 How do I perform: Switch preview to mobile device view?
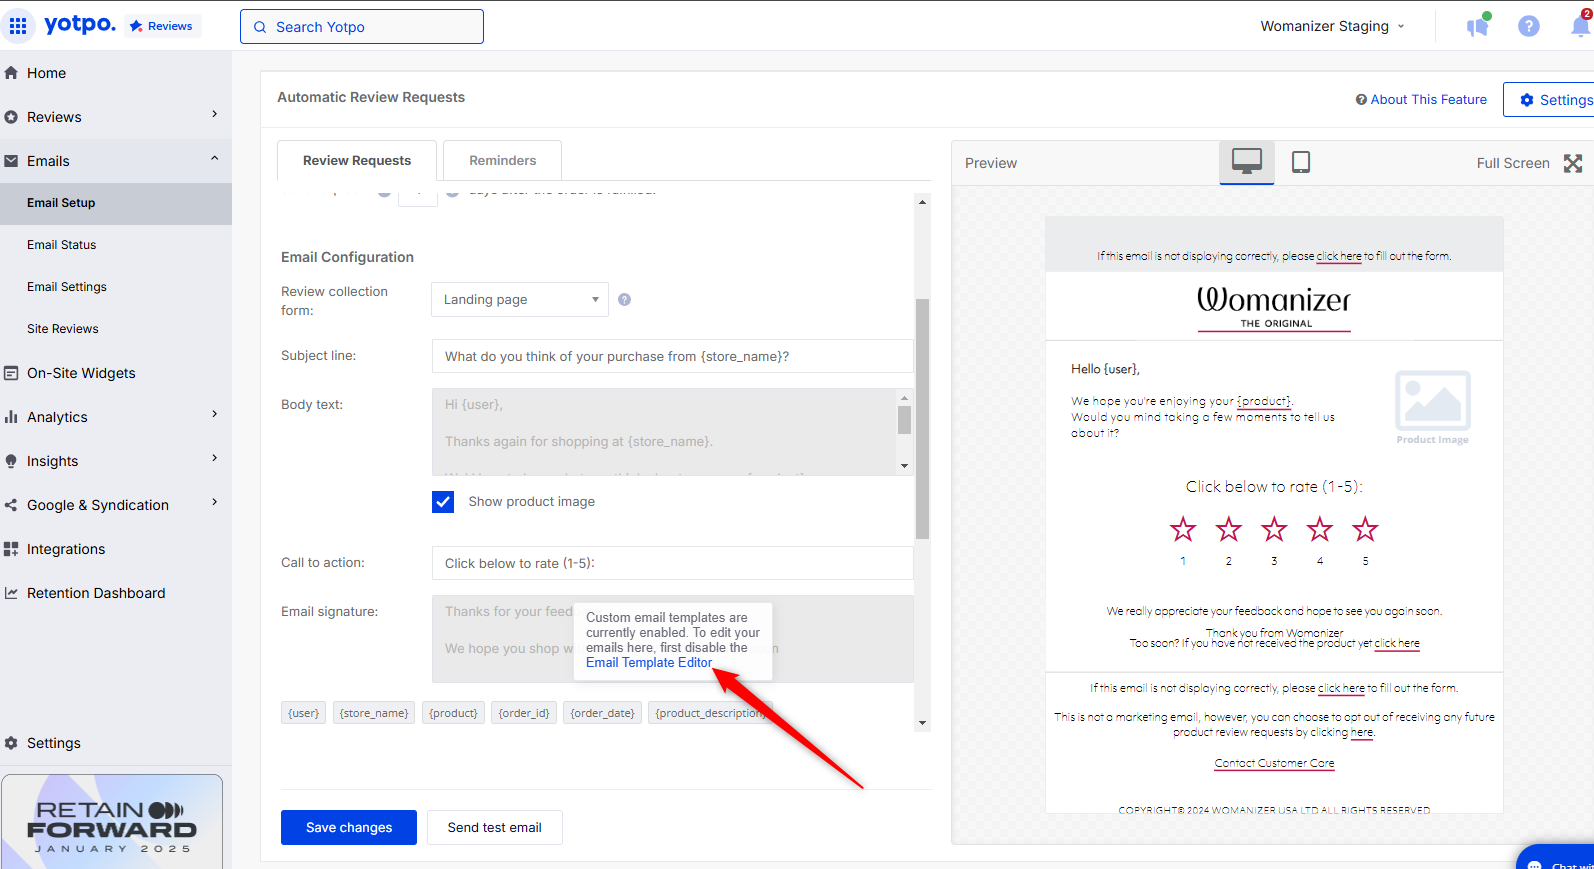tap(1301, 162)
